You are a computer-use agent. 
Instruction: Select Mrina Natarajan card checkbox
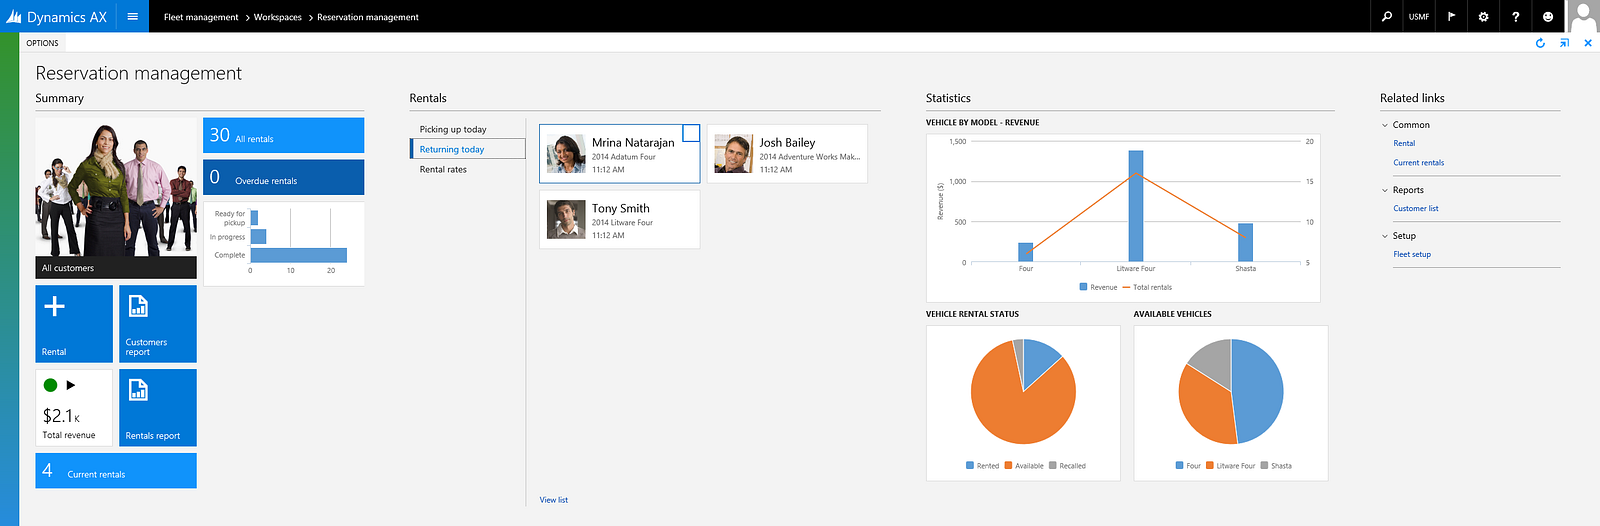click(691, 133)
